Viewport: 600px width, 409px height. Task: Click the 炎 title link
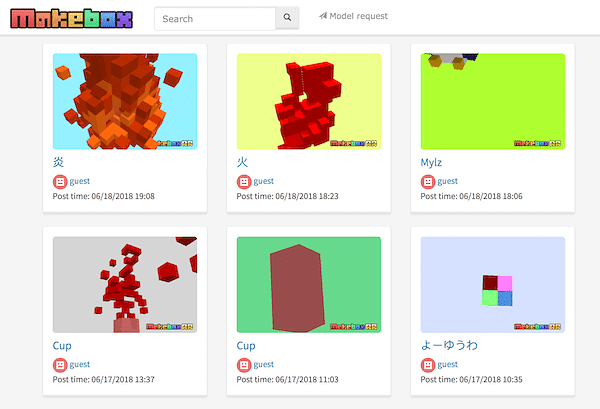point(58,162)
